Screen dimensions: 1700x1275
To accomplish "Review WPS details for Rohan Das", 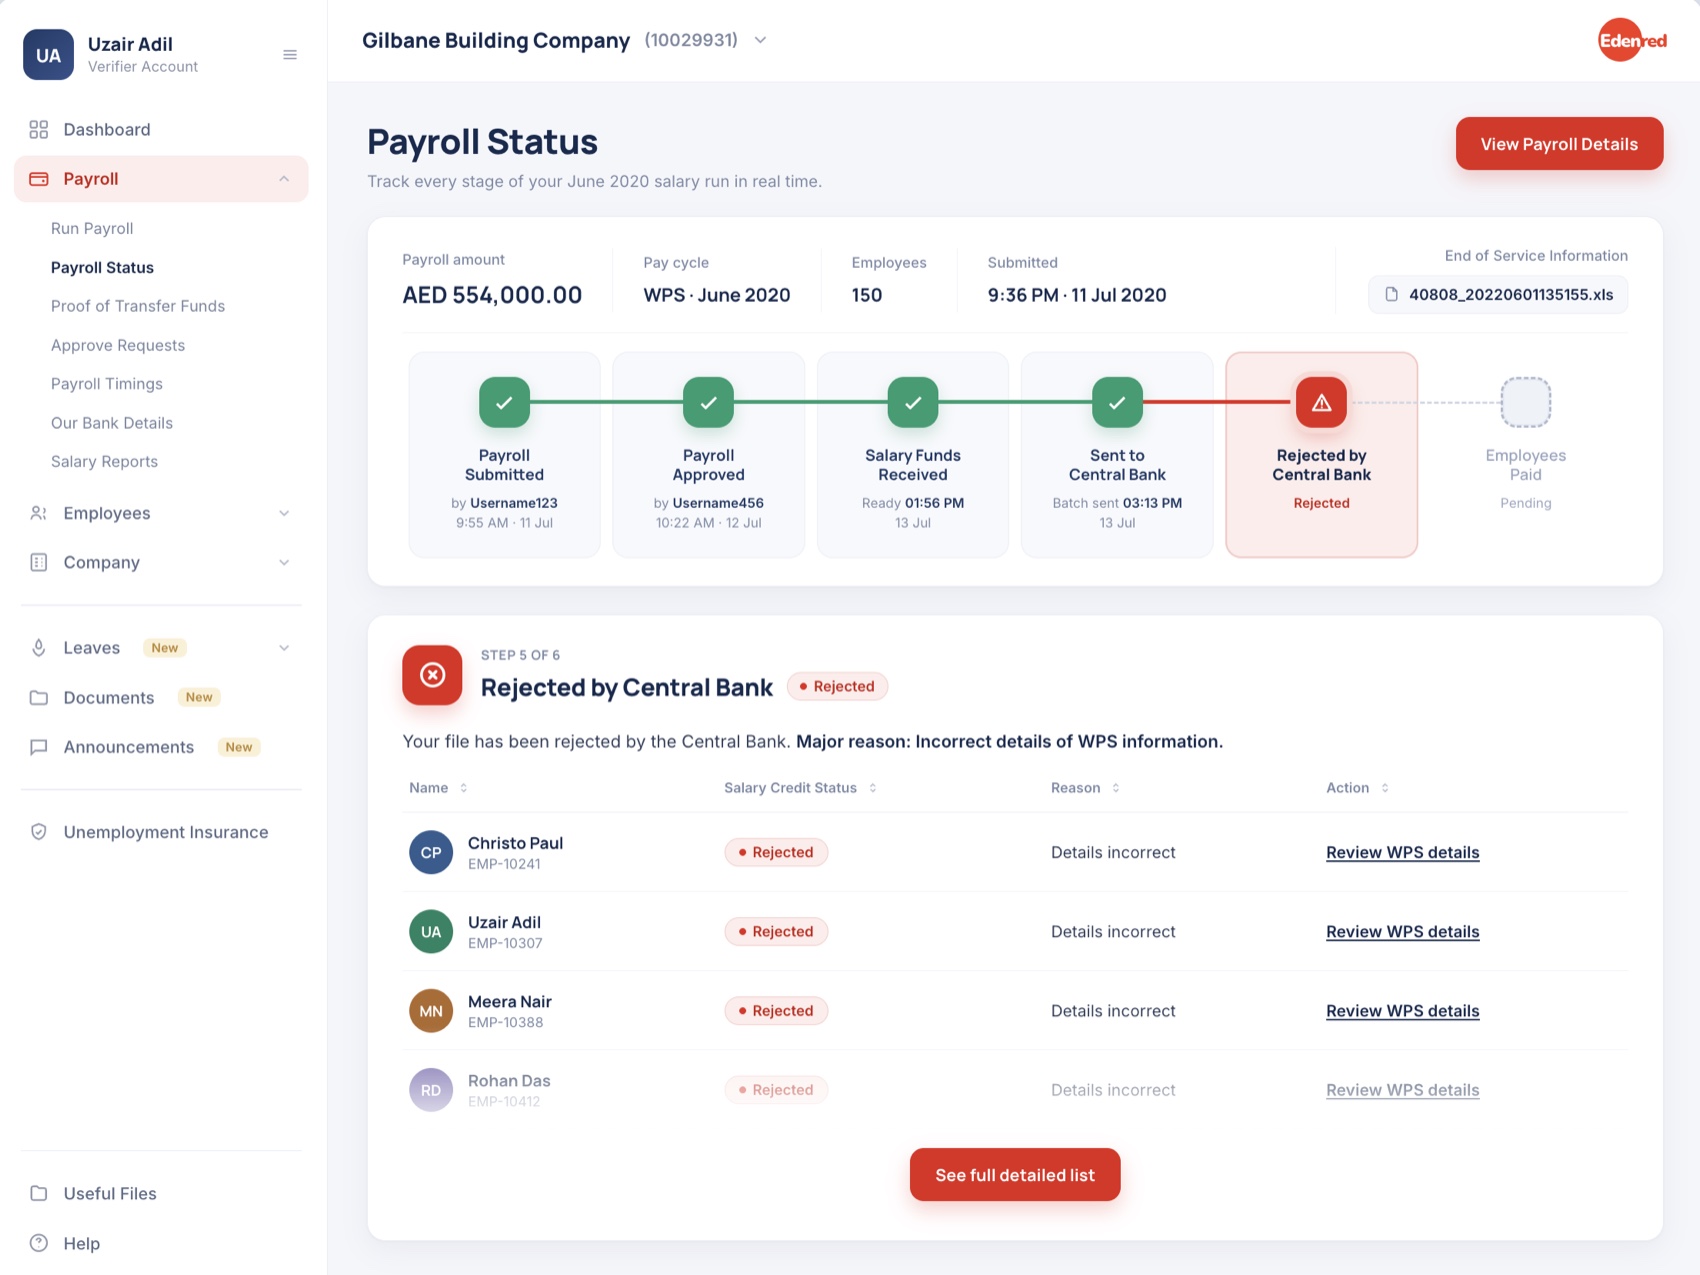I will 1402,1090.
